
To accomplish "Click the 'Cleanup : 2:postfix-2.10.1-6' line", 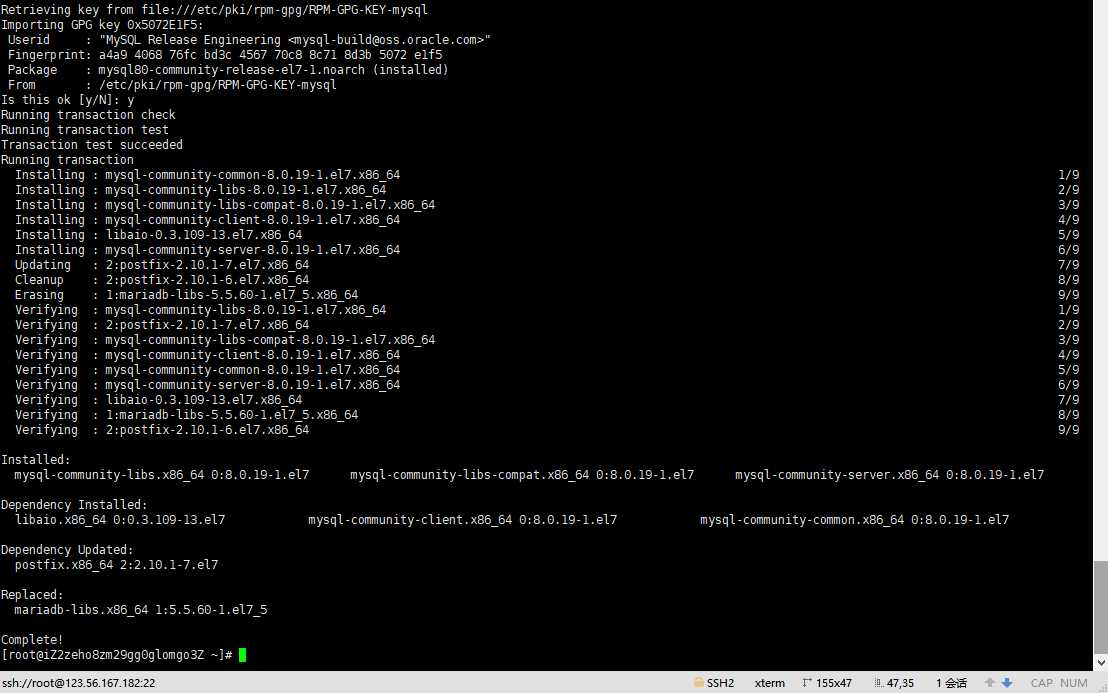I will coord(162,280).
